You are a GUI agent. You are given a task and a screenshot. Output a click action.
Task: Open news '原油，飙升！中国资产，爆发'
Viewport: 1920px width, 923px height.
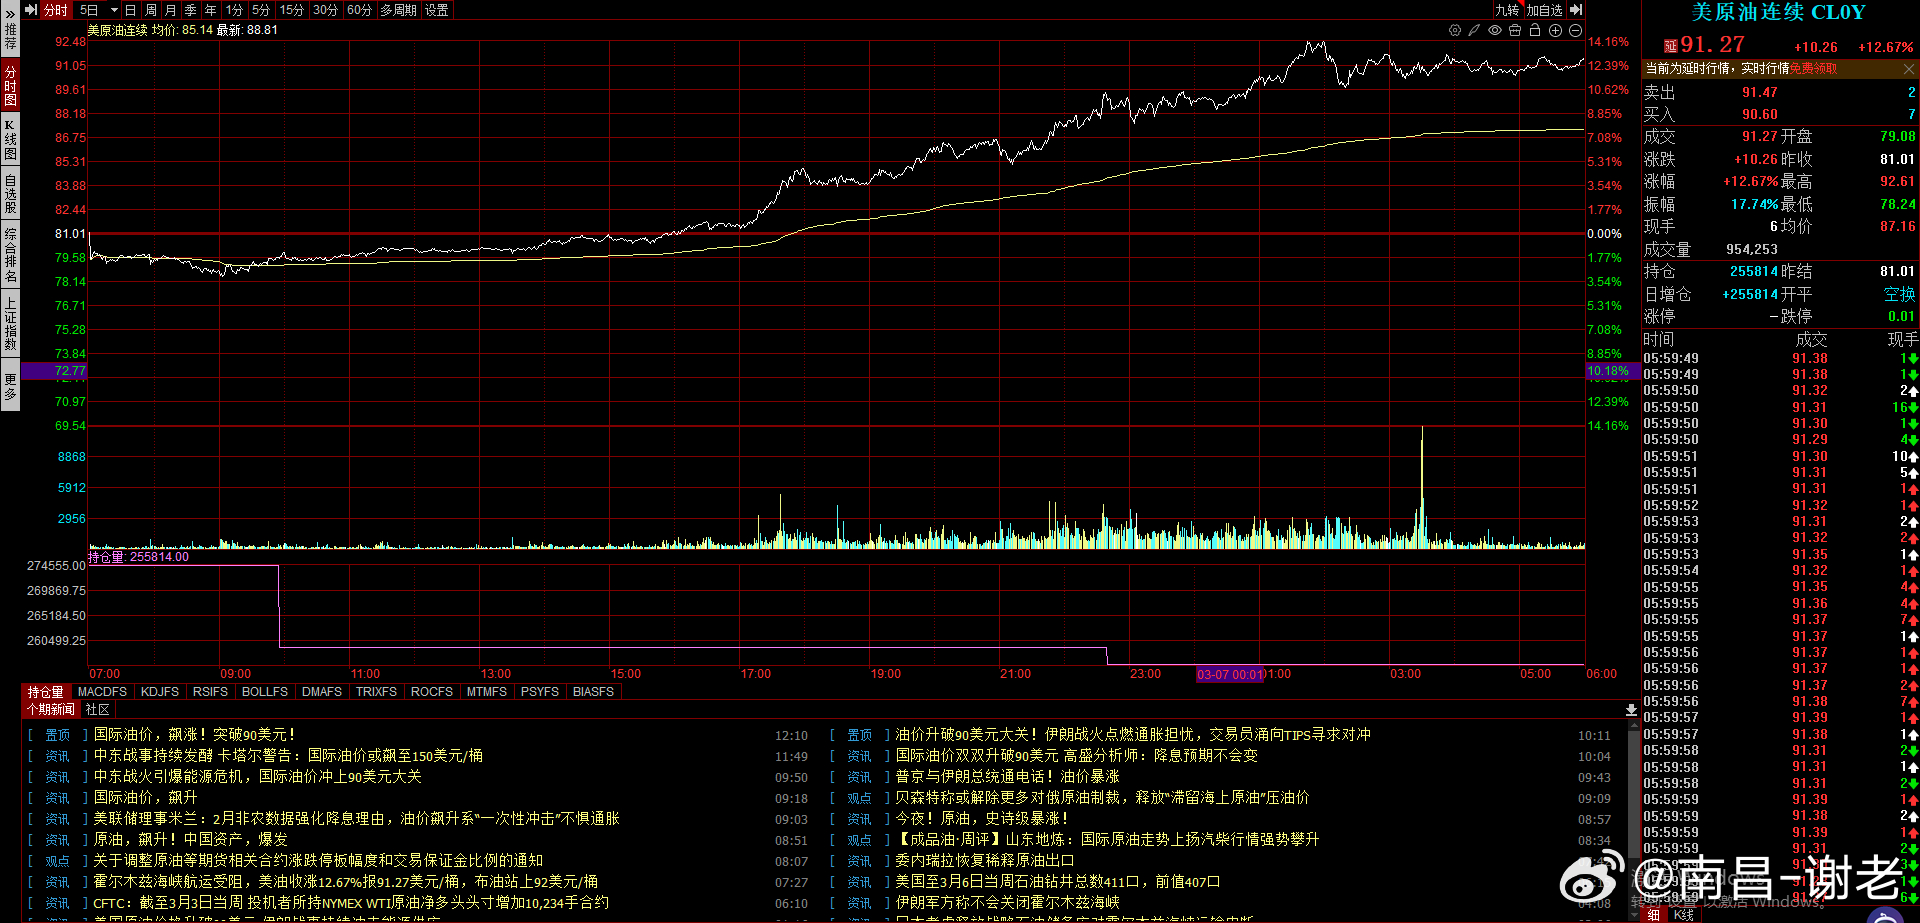tap(191, 840)
